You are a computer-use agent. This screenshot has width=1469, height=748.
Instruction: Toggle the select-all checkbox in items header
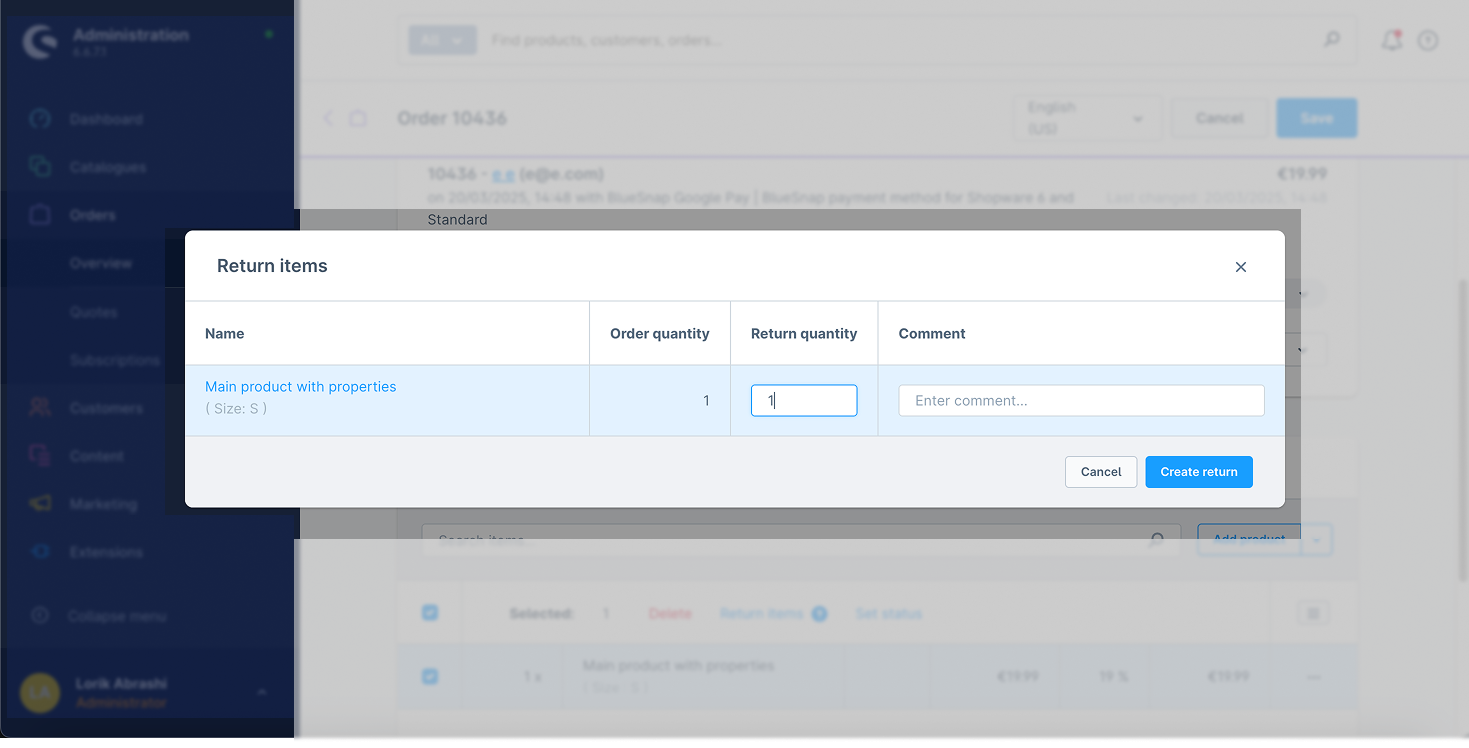(430, 613)
